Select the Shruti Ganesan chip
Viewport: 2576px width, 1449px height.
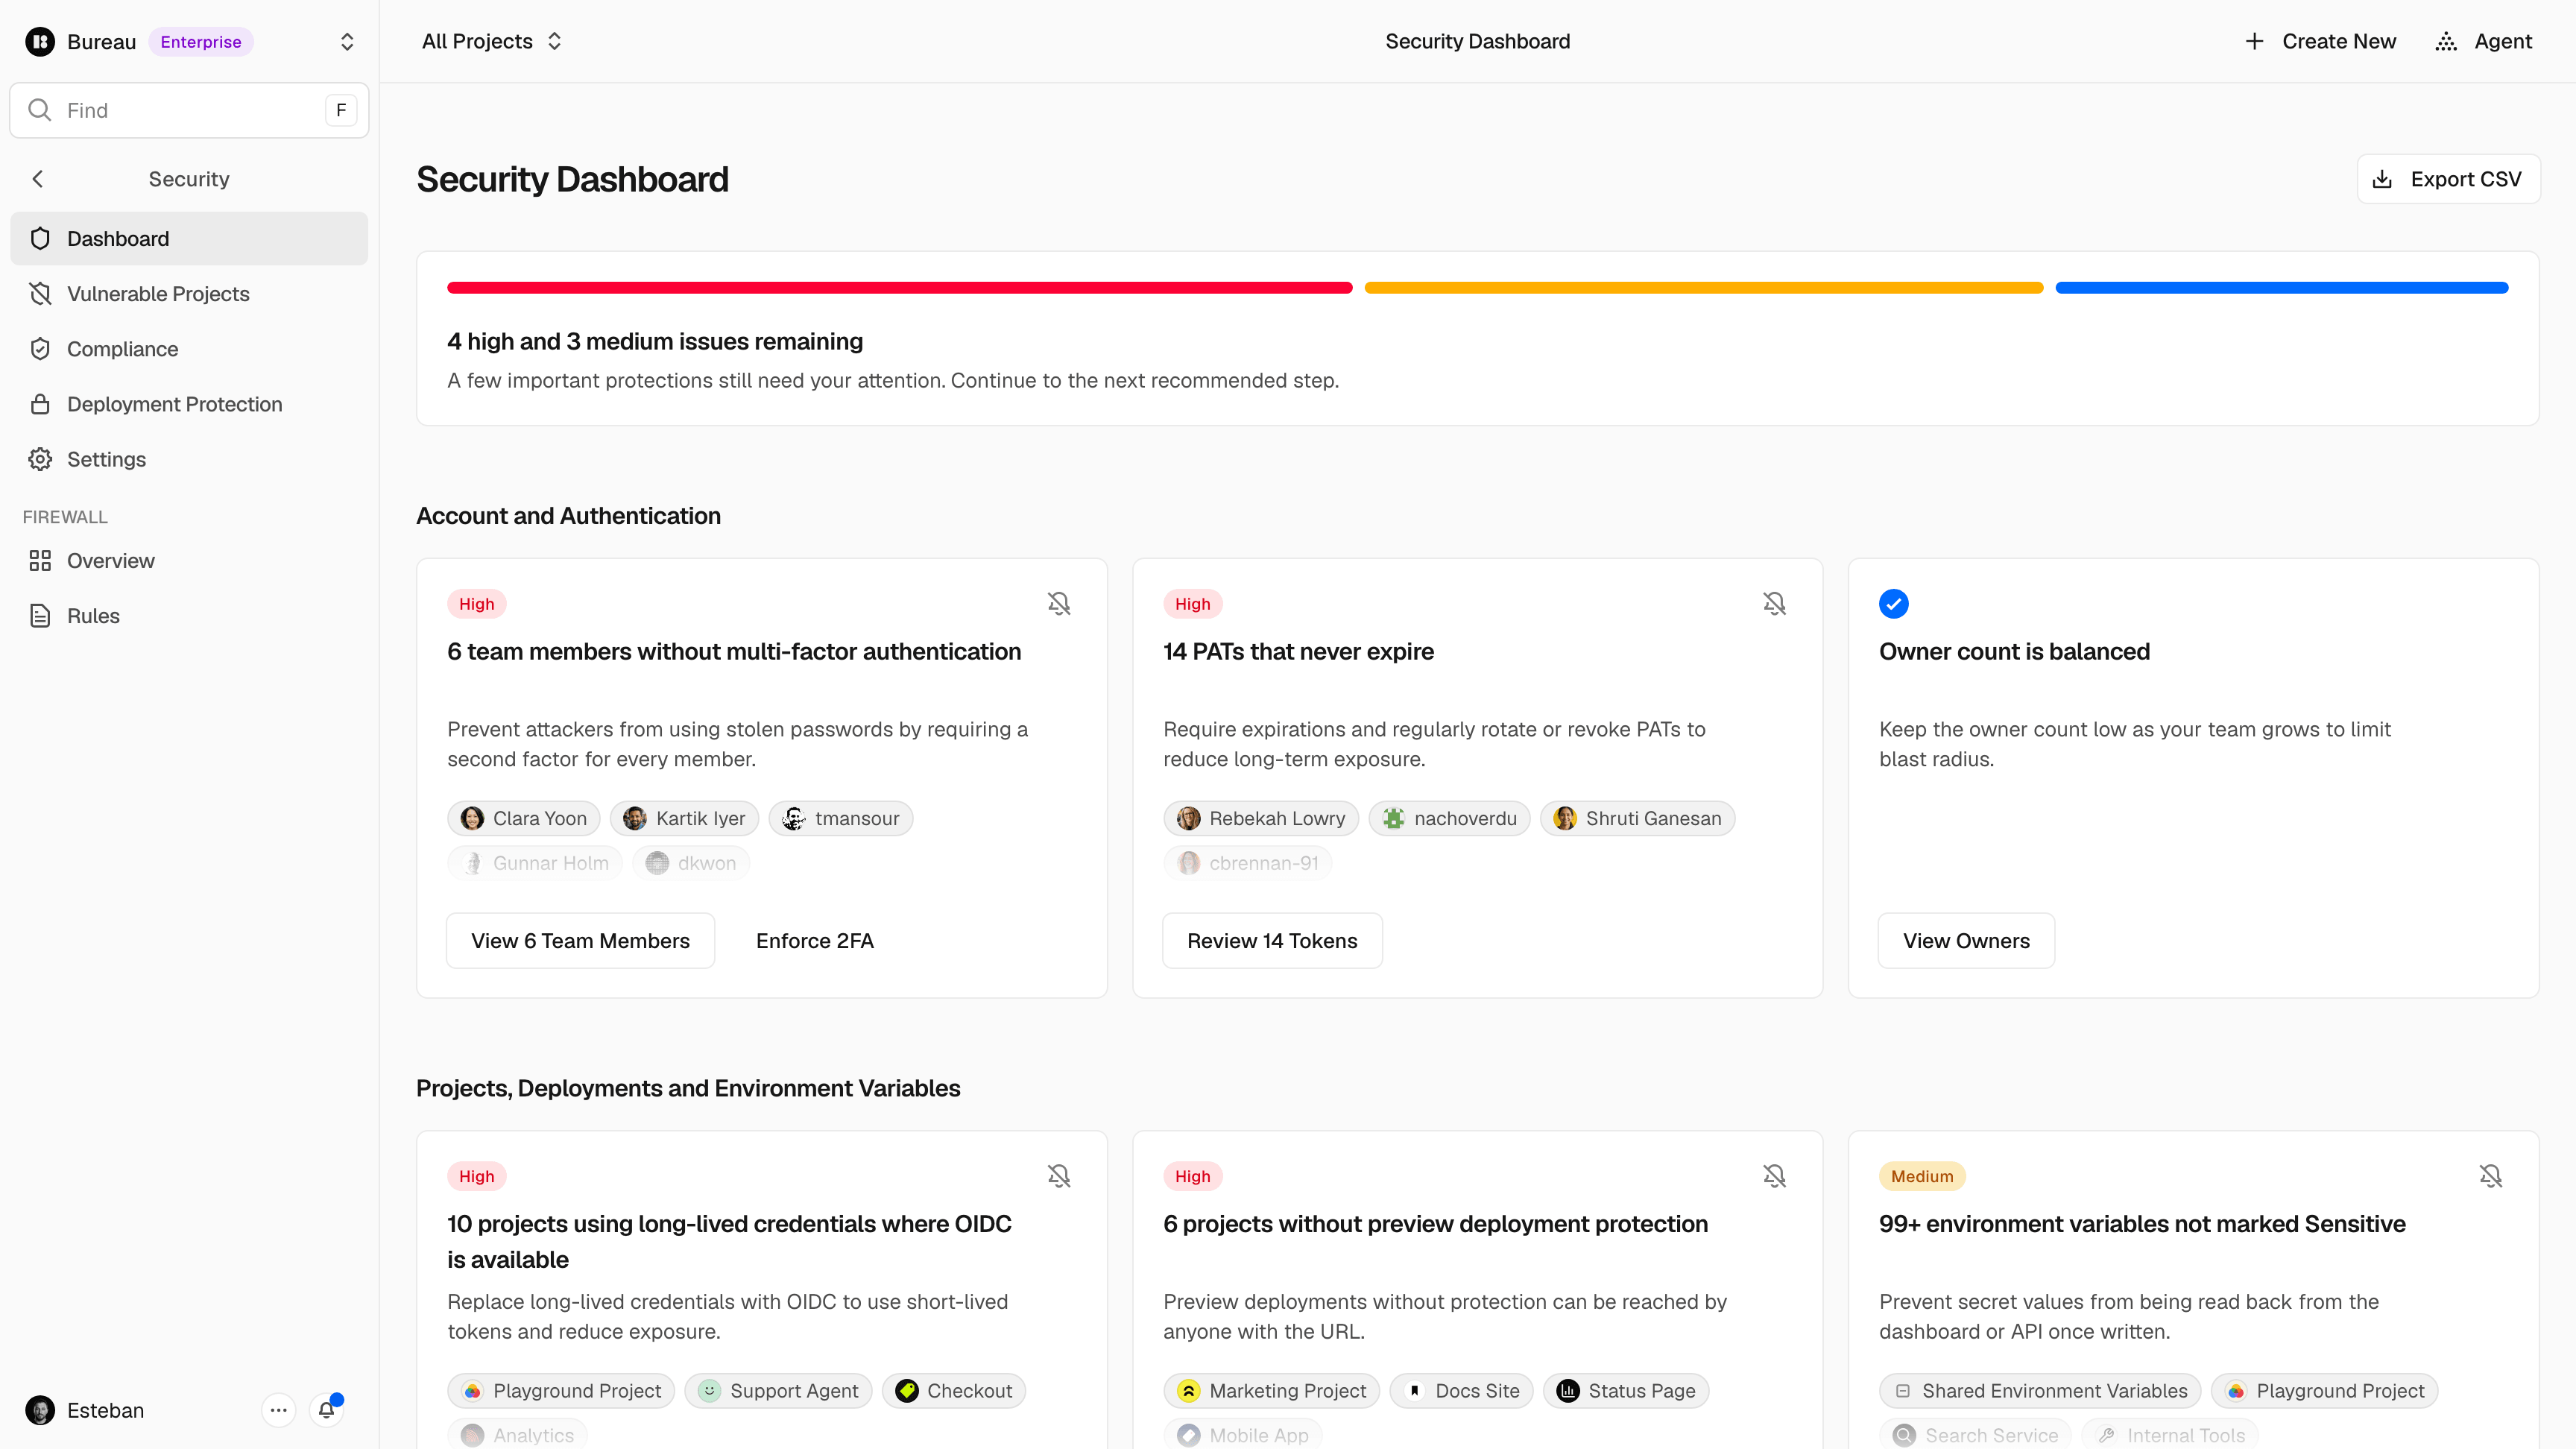pos(1637,818)
